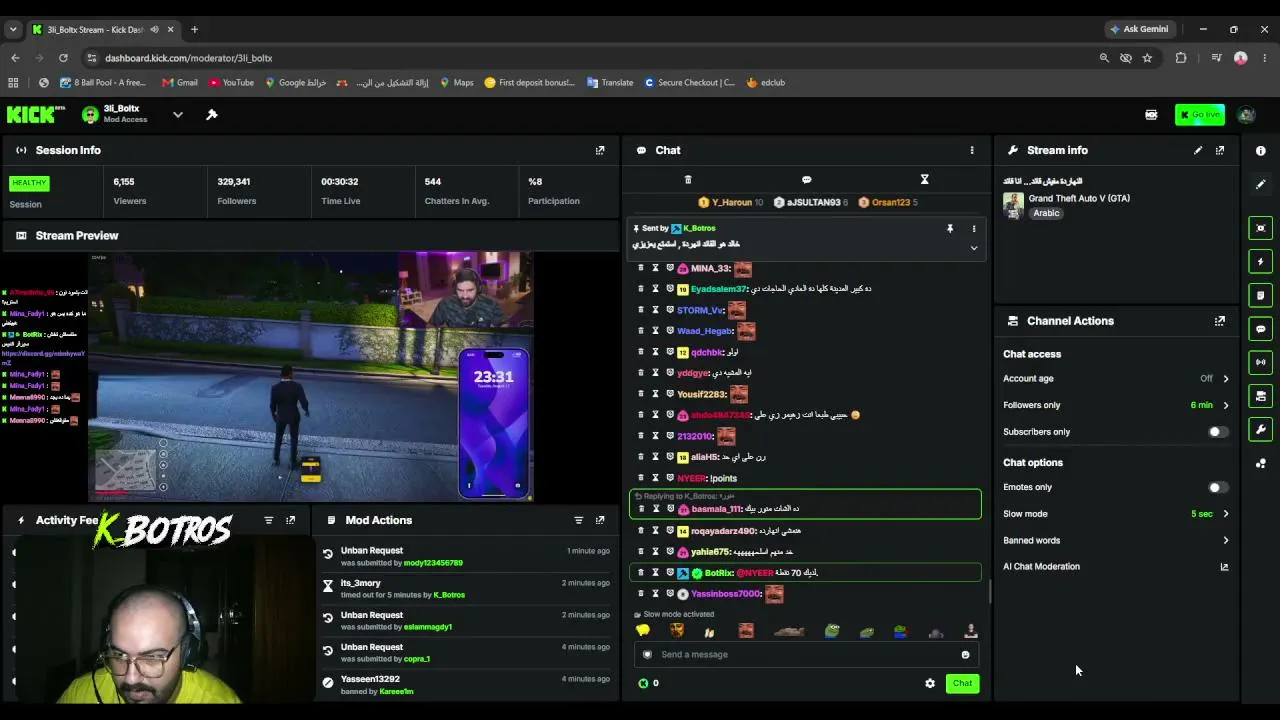Expand the Account age setting
This screenshot has width=1280, height=720.
tap(1226, 379)
